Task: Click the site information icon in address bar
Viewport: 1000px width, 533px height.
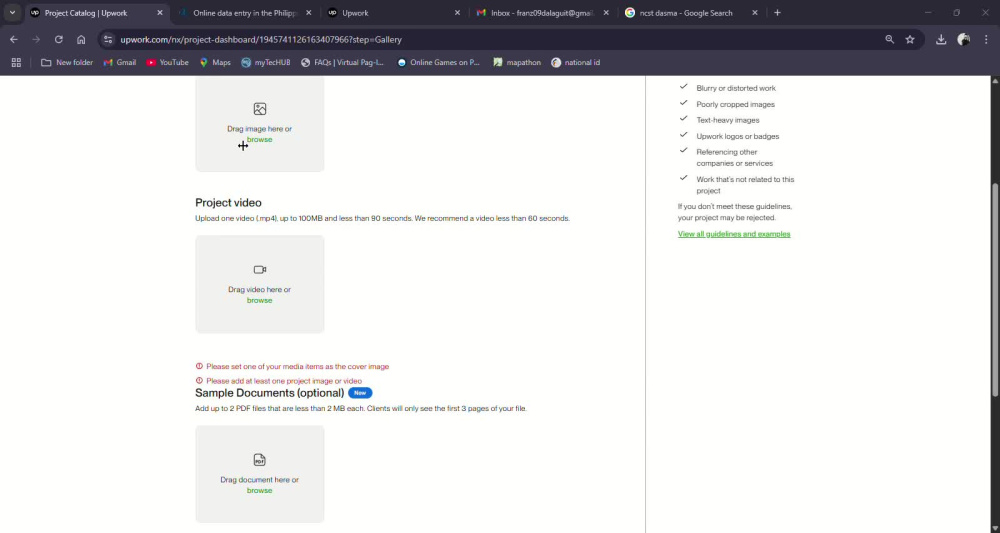Action: 108,40
